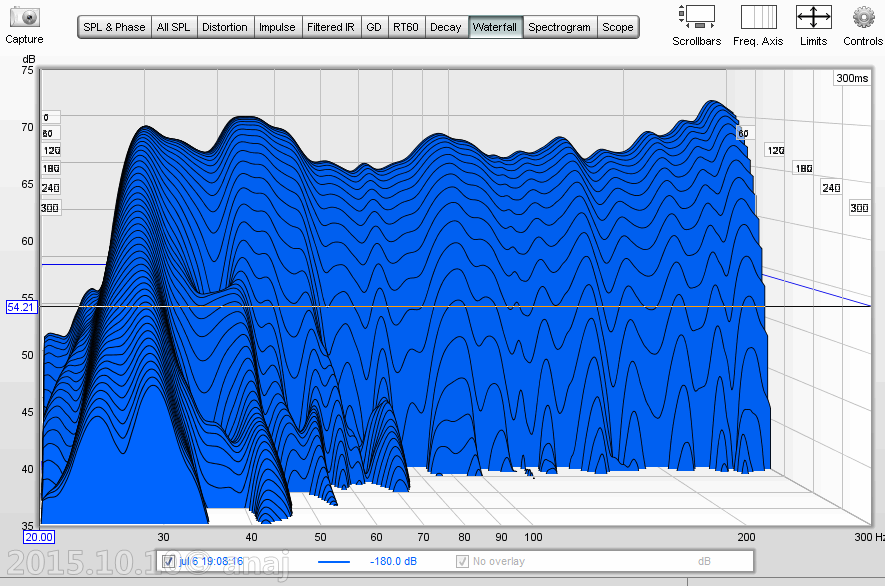The height and width of the screenshot is (586, 885).
Task: Switch to the SPL & Phase tab
Action: (x=114, y=27)
